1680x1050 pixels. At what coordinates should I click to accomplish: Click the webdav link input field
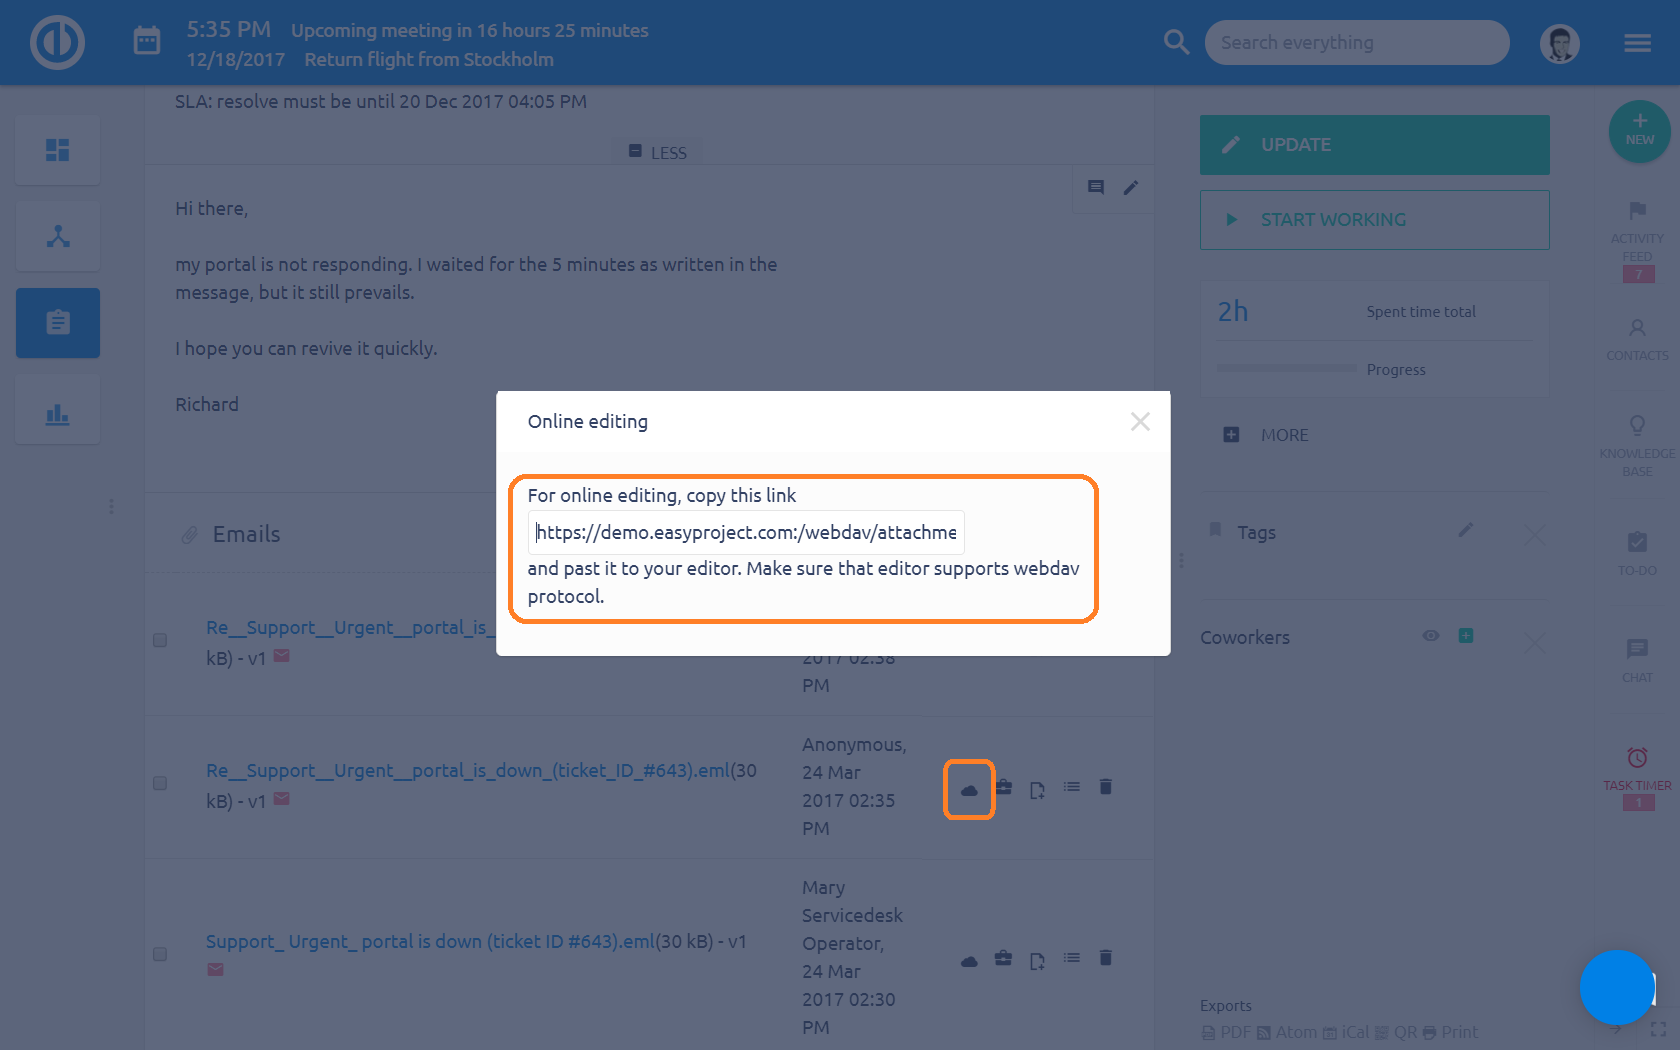[x=746, y=532]
